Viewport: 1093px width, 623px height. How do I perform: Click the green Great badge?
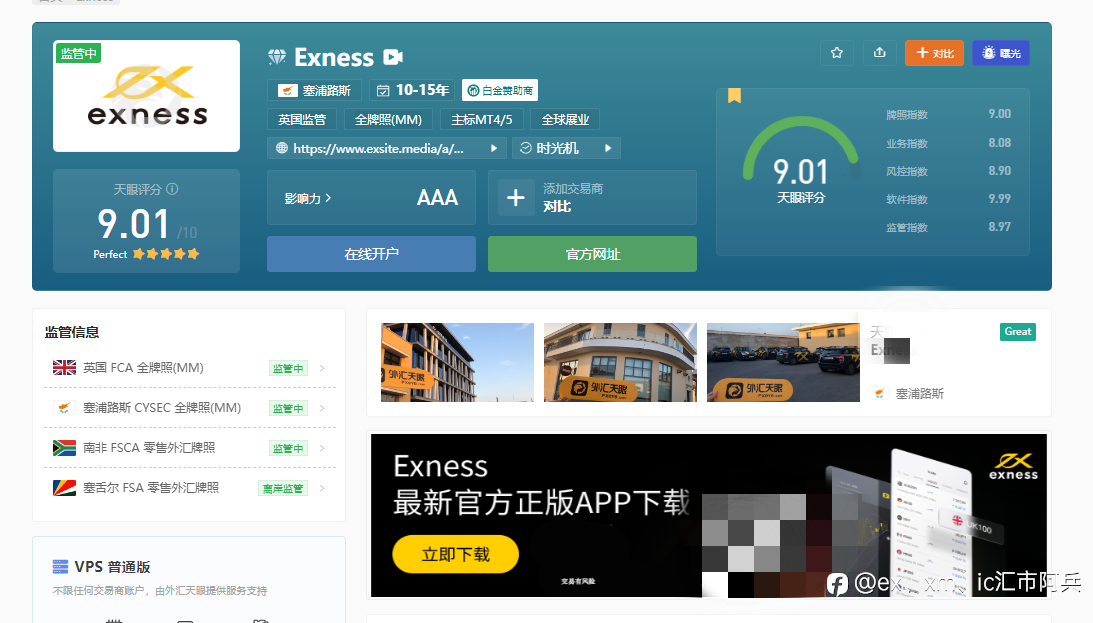coord(1018,332)
